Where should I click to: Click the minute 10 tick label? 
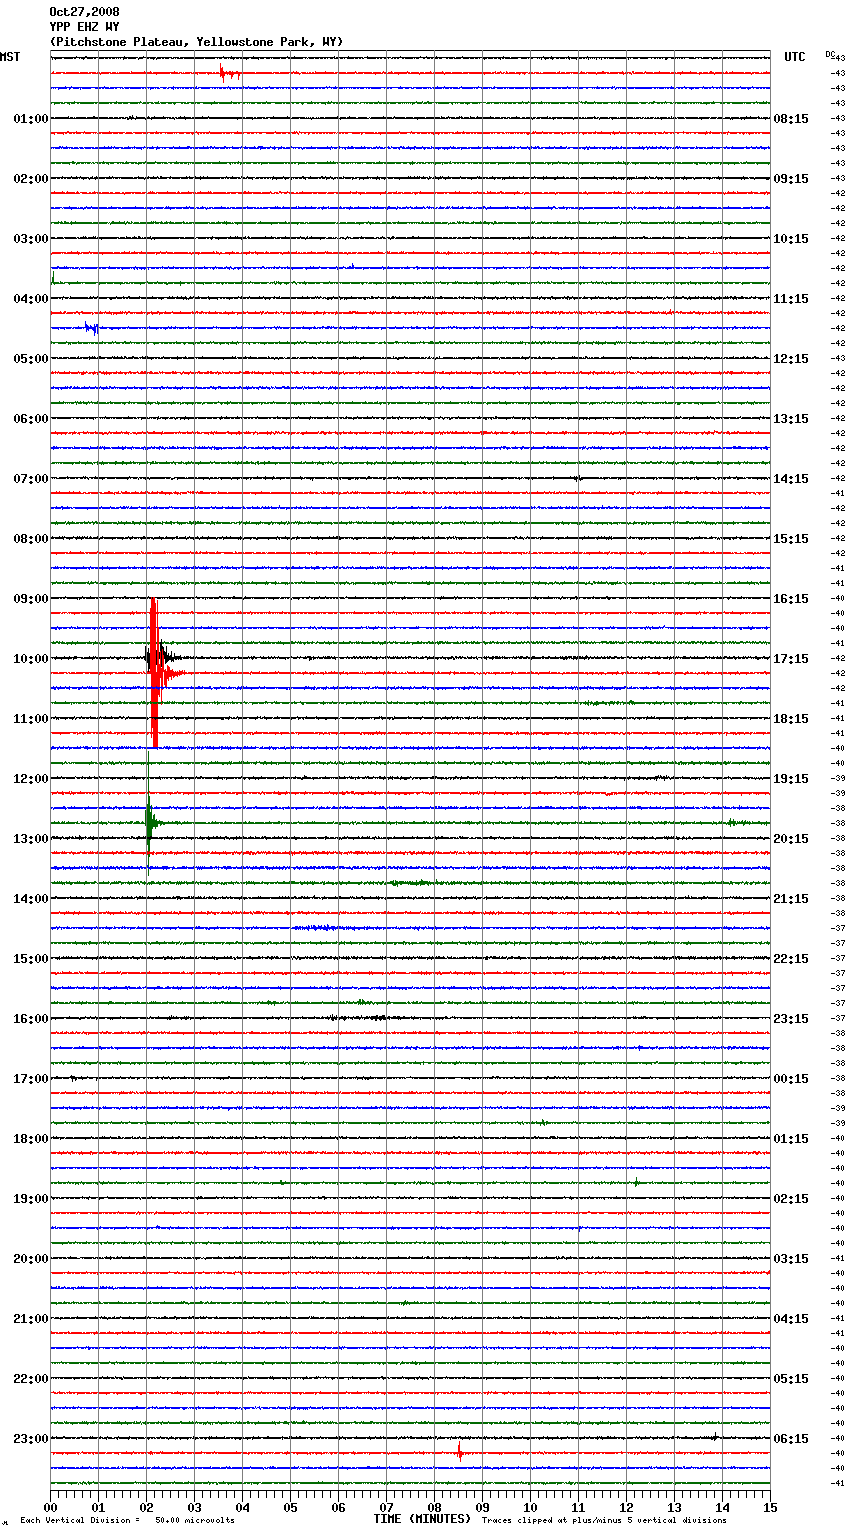pos(530,1507)
